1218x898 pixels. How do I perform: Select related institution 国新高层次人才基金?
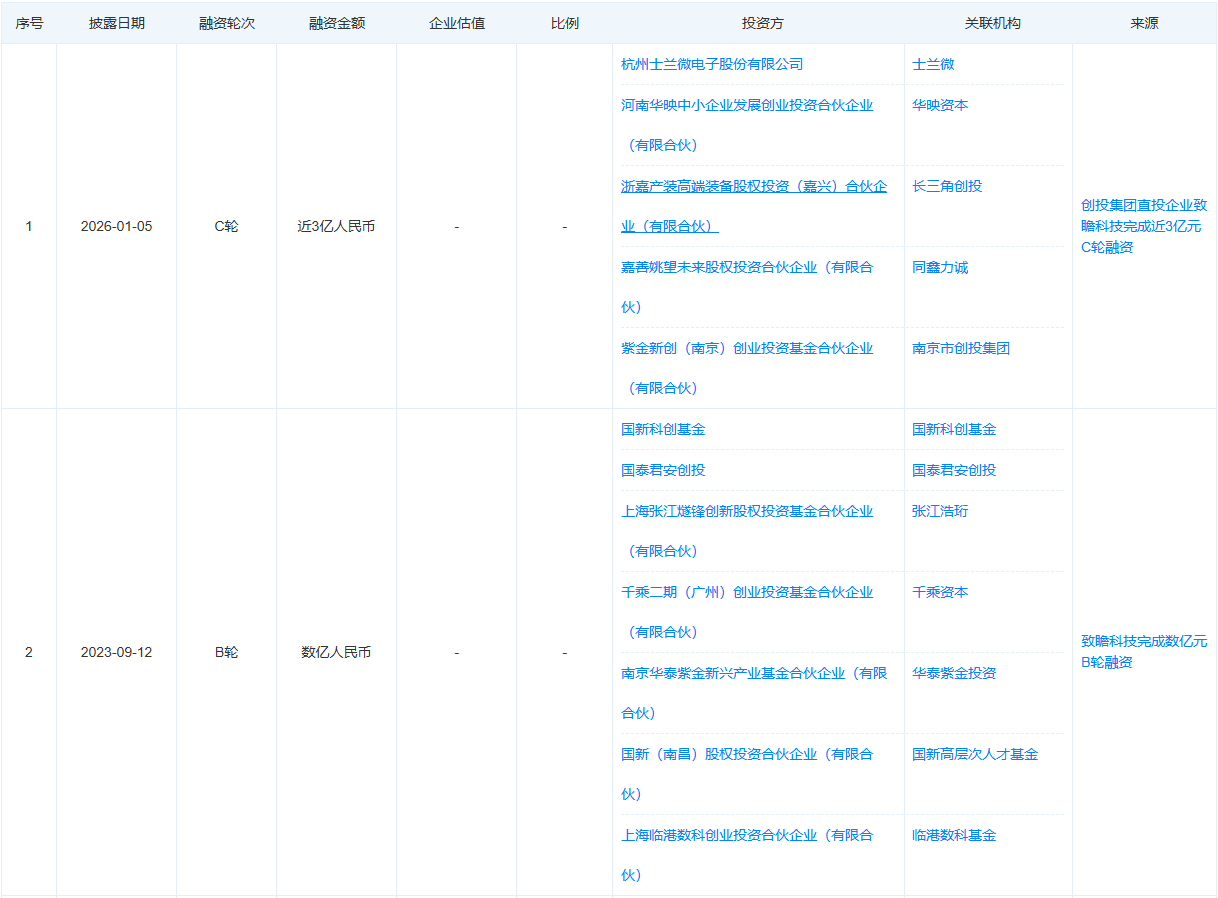click(x=975, y=754)
